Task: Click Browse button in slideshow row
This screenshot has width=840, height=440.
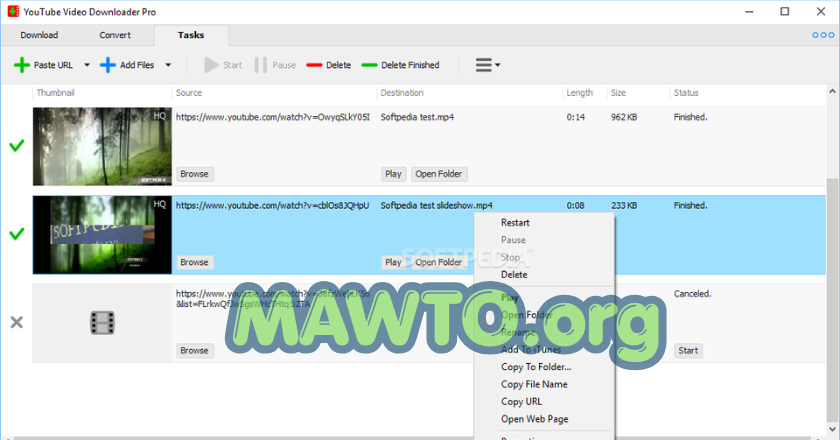Action: [194, 262]
